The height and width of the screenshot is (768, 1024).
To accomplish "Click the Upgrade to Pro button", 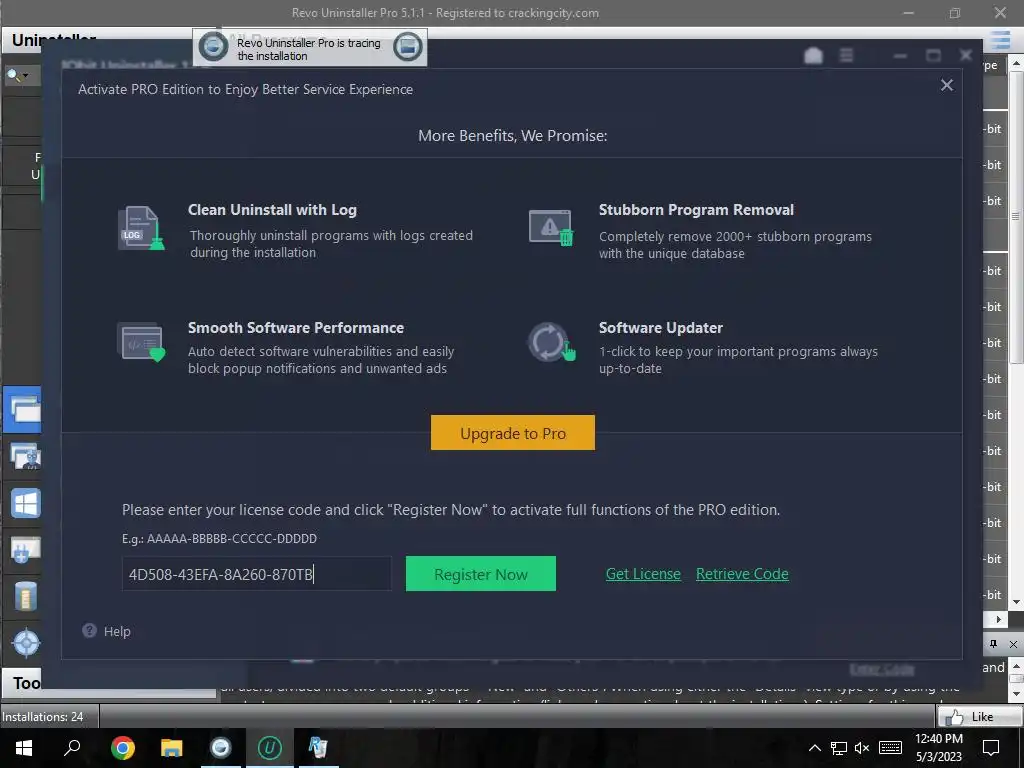I will [x=513, y=433].
